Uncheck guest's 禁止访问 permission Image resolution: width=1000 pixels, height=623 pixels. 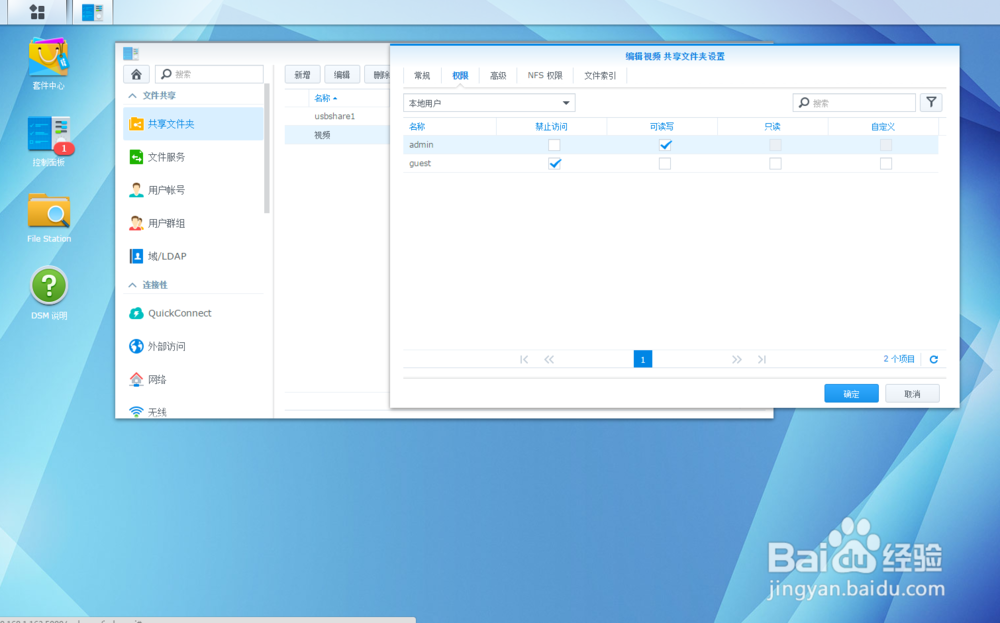click(554, 163)
